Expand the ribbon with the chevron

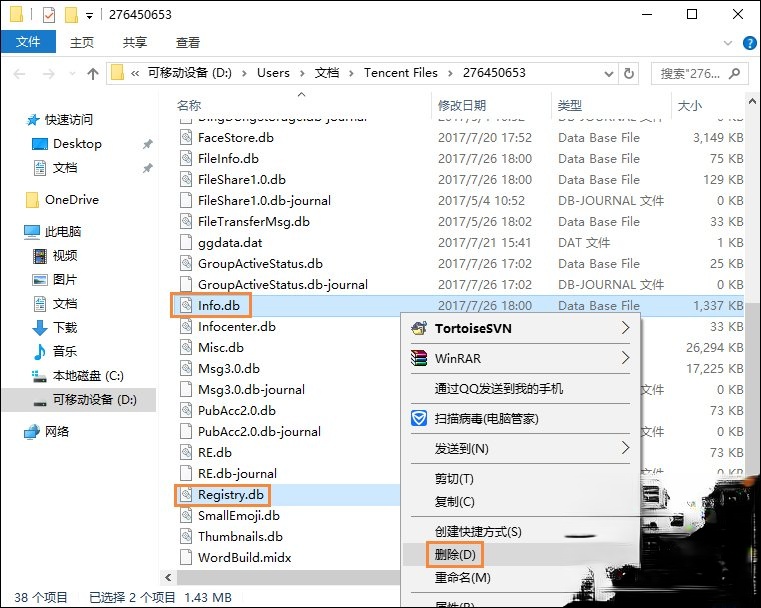click(x=728, y=43)
